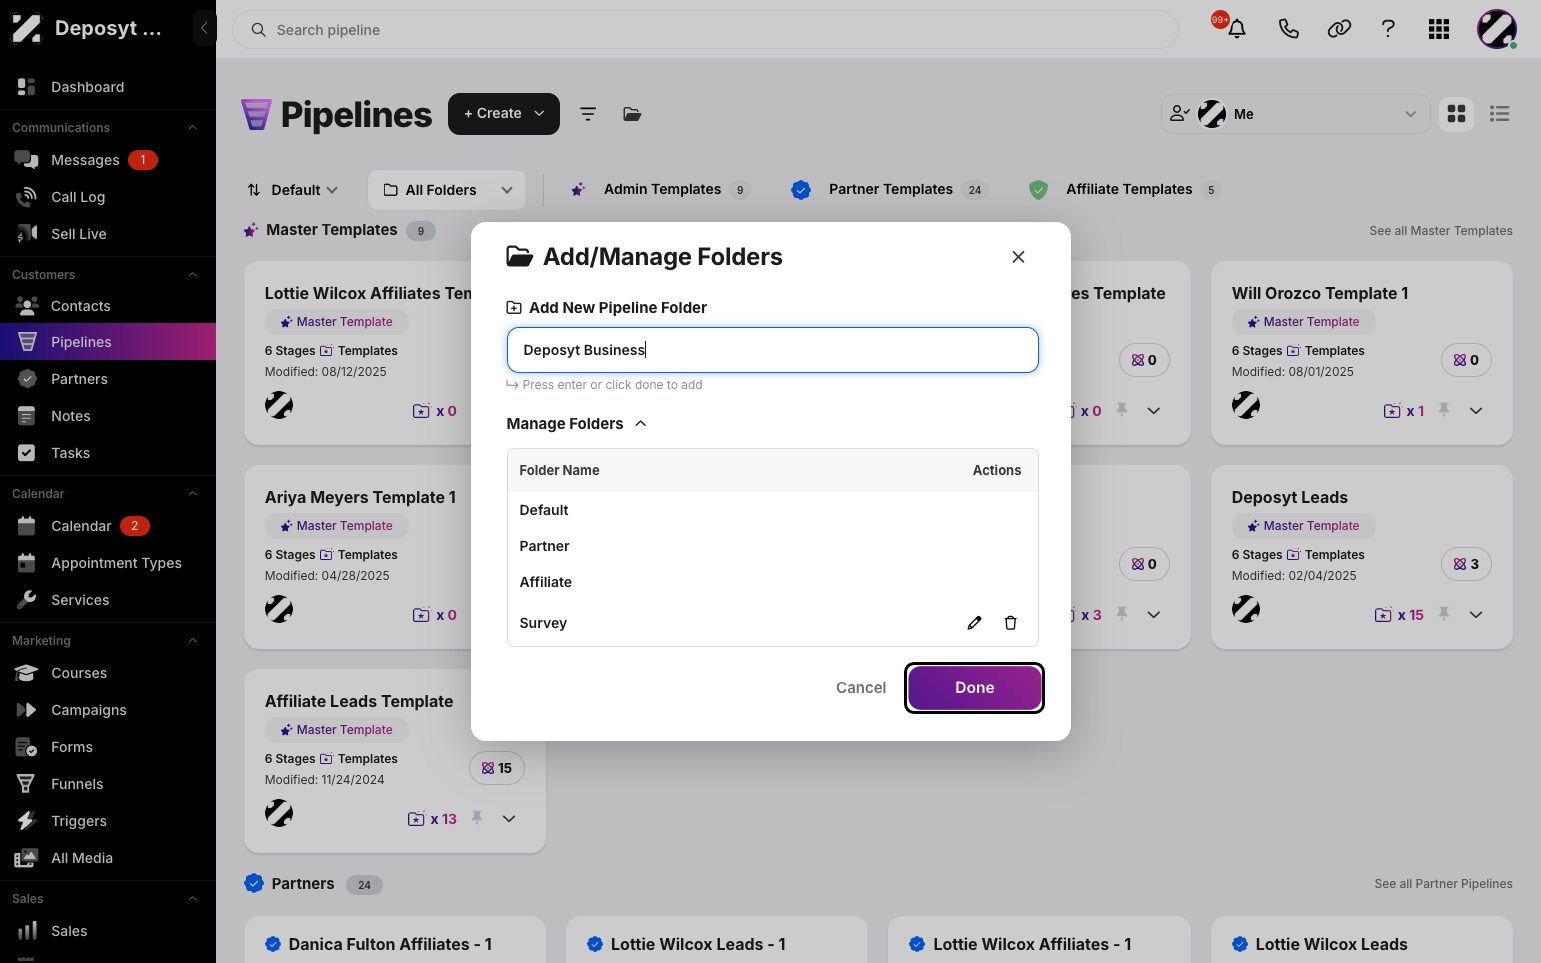Edit the Survey folder with pencil icon
The height and width of the screenshot is (963, 1541).
[x=974, y=623]
